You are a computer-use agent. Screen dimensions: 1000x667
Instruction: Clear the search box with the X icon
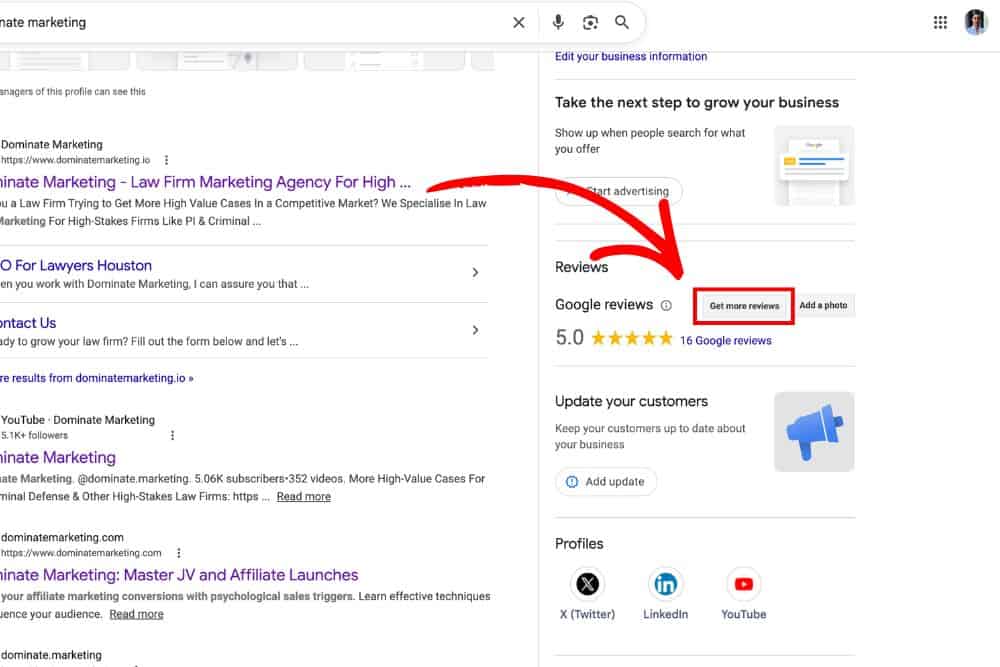tap(518, 22)
